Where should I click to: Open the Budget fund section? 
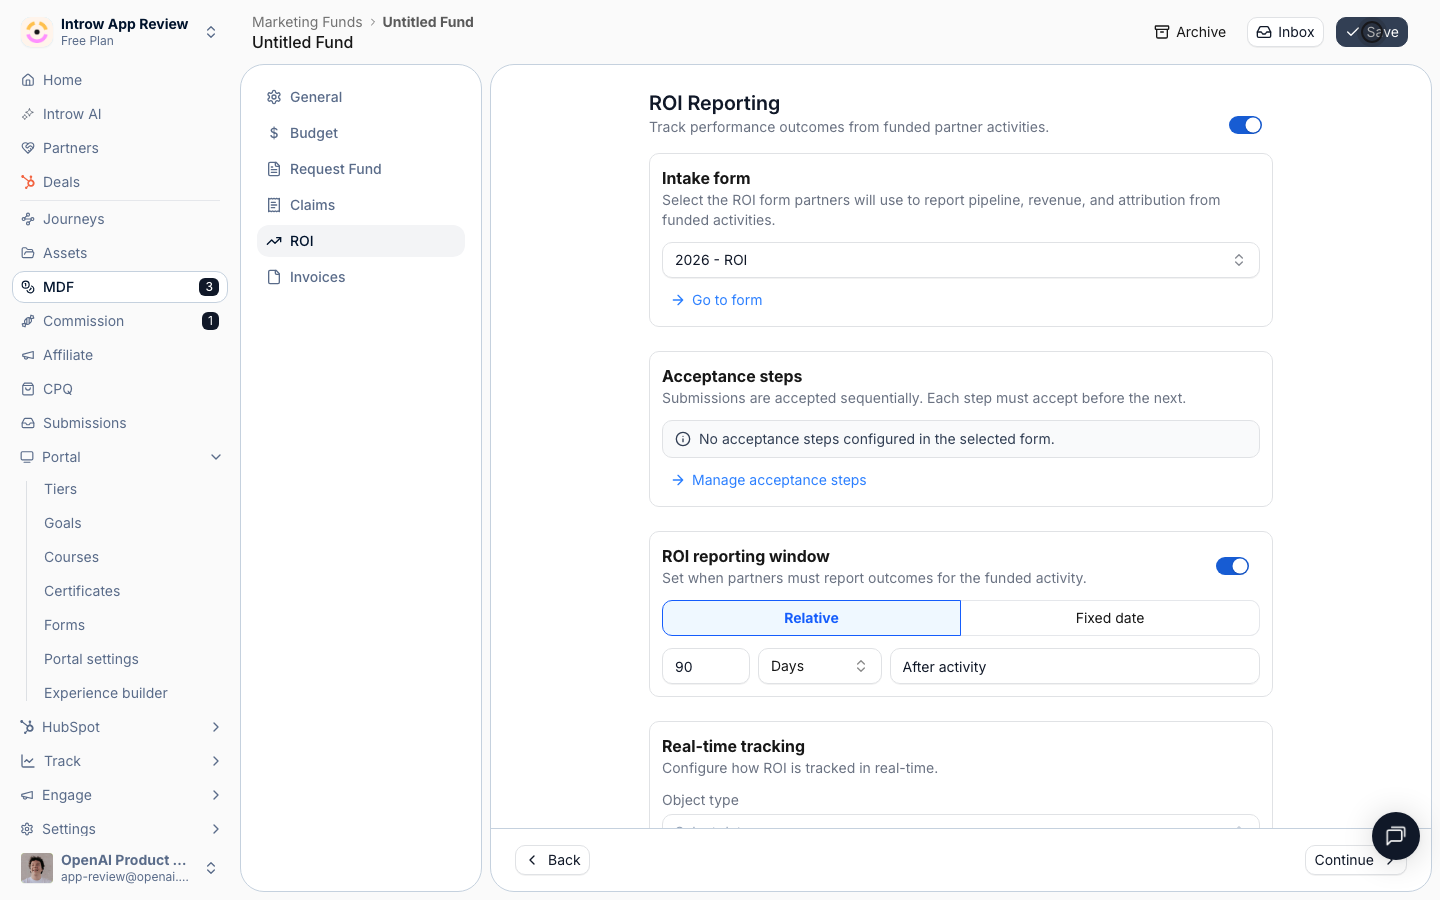(361, 133)
